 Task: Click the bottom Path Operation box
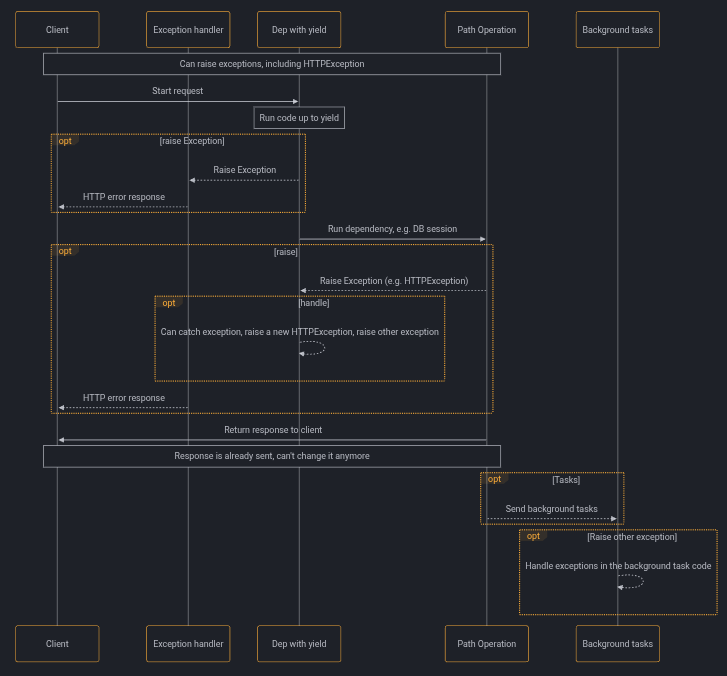[487, 644]
